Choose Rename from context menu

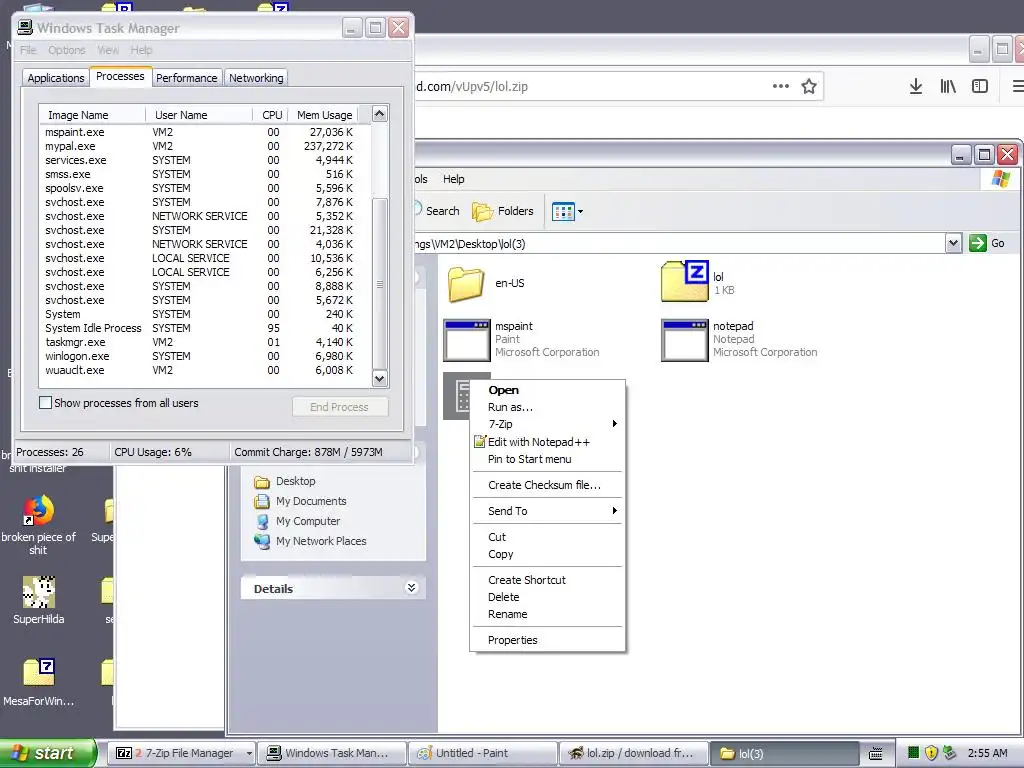pyautogui.click(x=545, y=614)
